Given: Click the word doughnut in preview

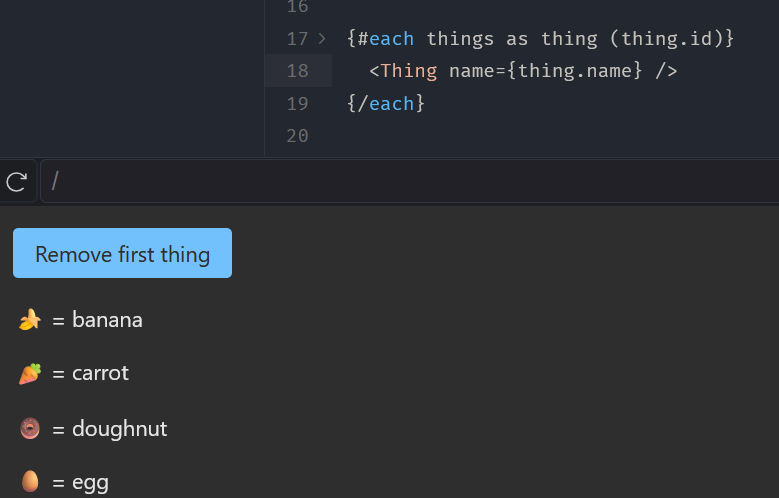Looking at the screenshot, I should (119, 429).
